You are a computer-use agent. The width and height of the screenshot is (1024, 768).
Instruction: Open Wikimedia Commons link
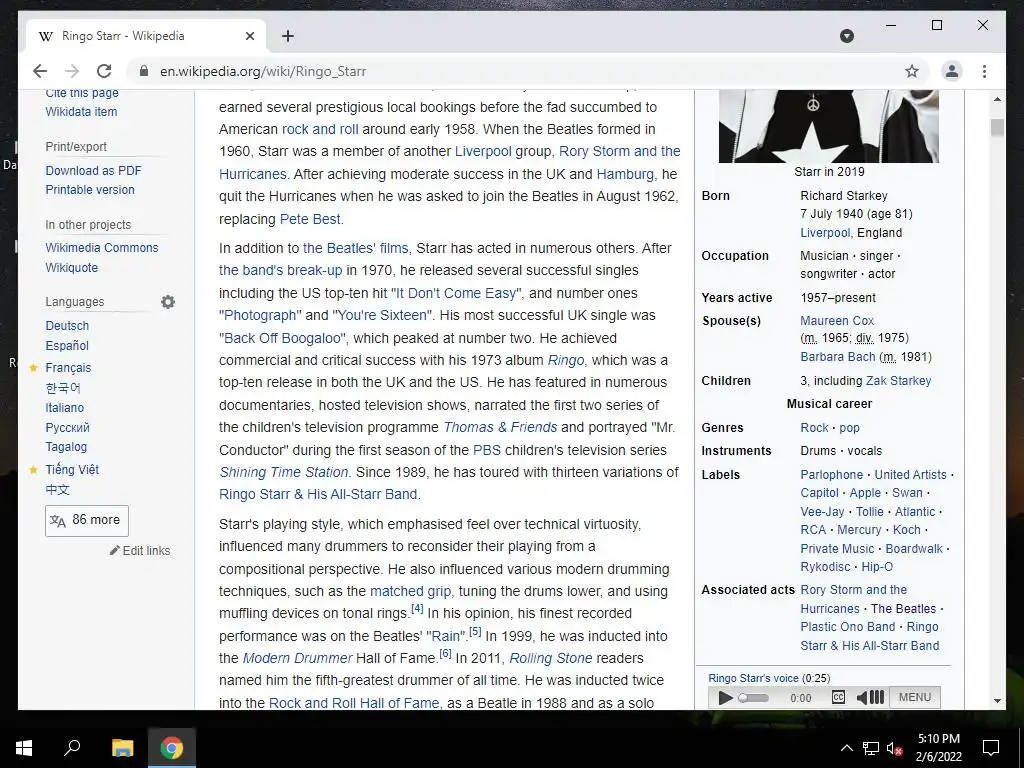pos(102,248)
